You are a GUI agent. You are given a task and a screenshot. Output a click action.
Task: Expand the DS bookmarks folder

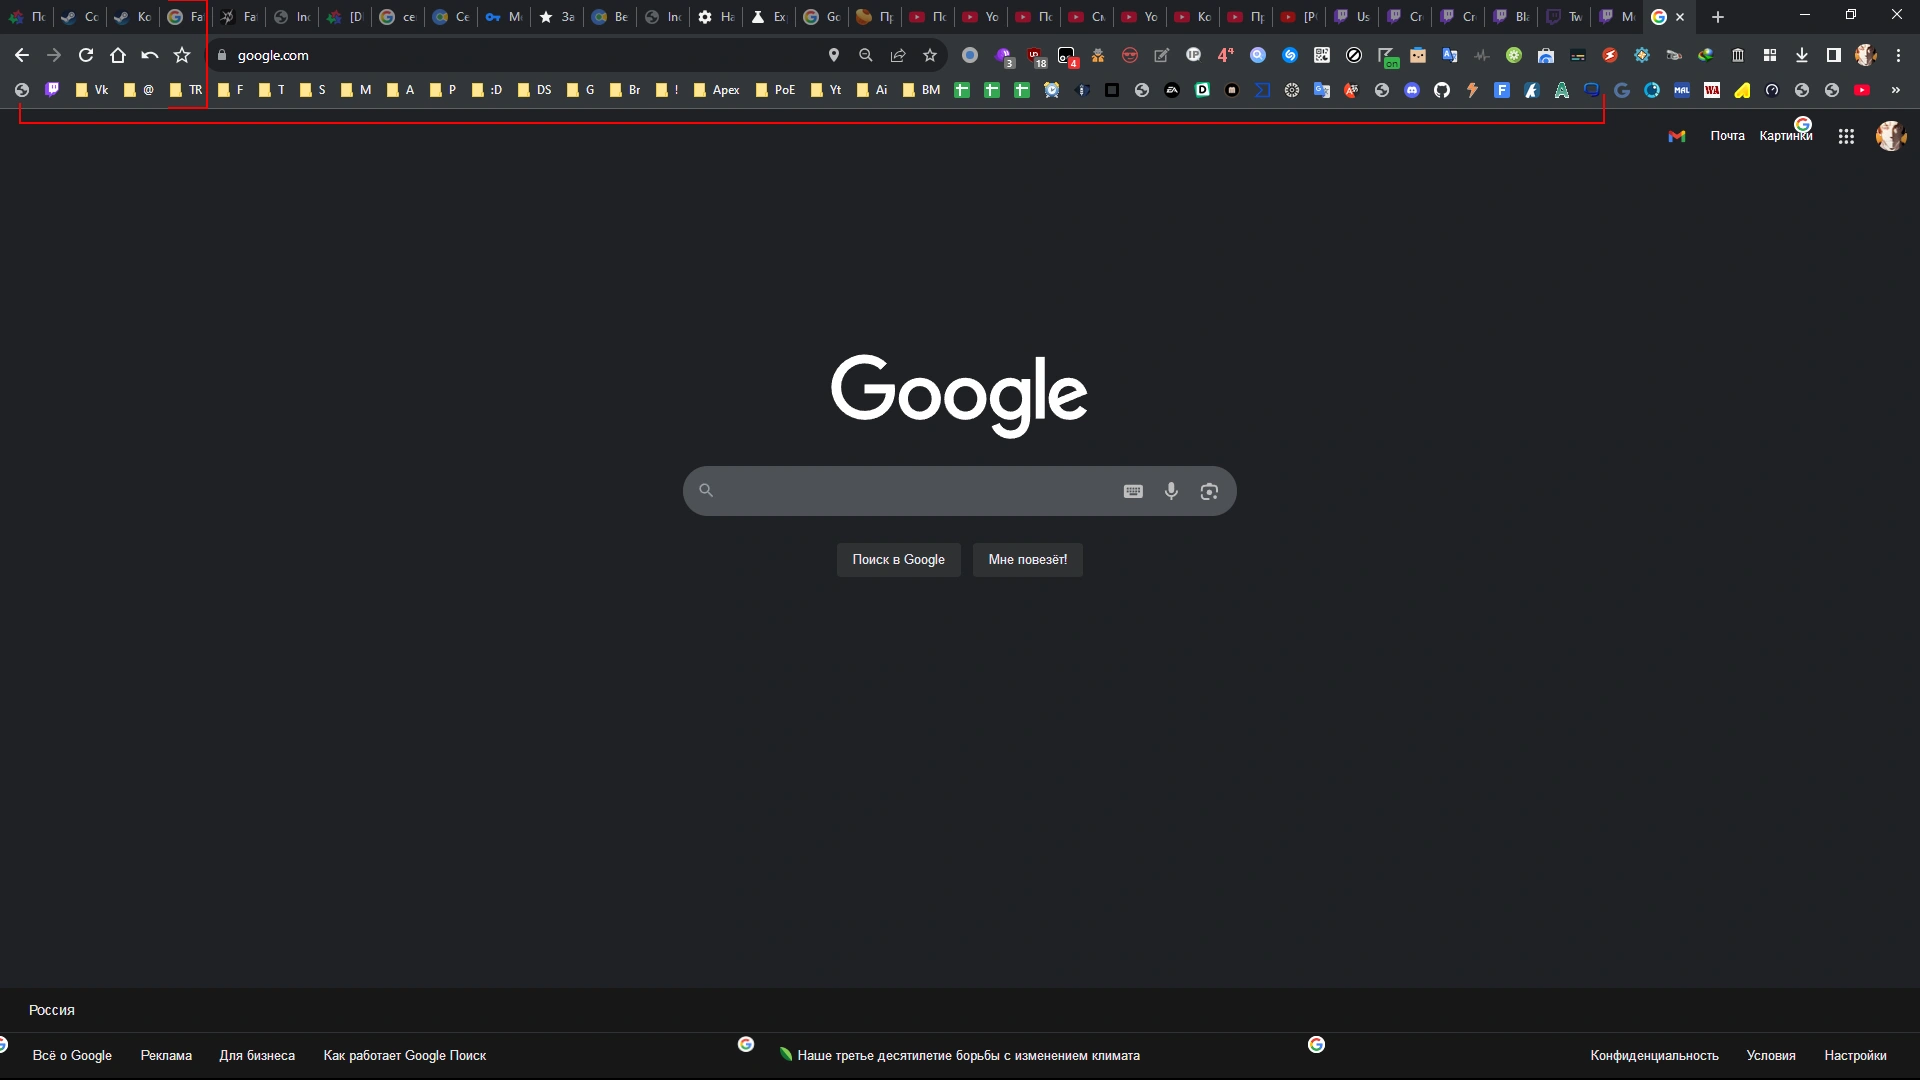[x=534, y=90]
